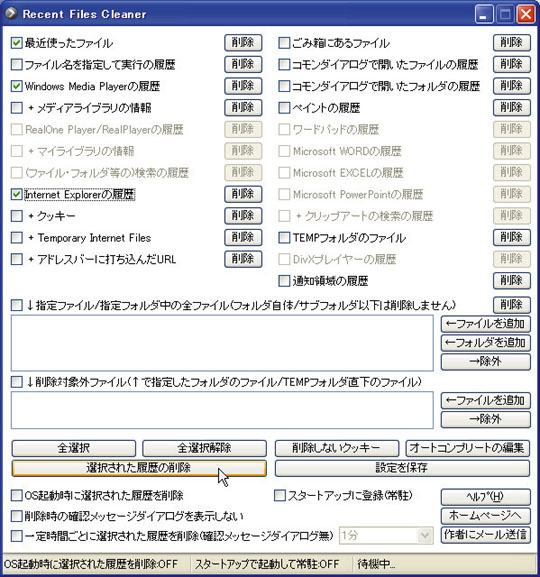Screen dimensions: 540x577
Task: Click inside the 指定ファイル list box
Action: click(222, 343)
